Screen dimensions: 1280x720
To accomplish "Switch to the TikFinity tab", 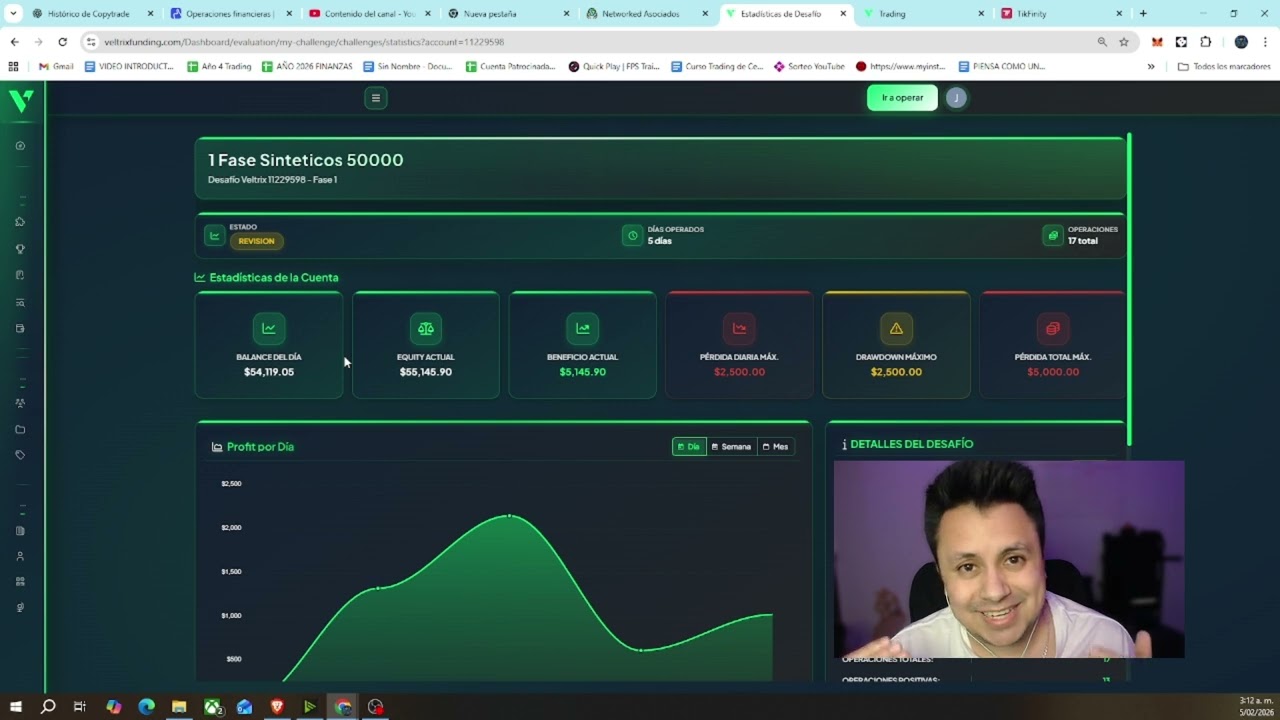I will 1060,14.
